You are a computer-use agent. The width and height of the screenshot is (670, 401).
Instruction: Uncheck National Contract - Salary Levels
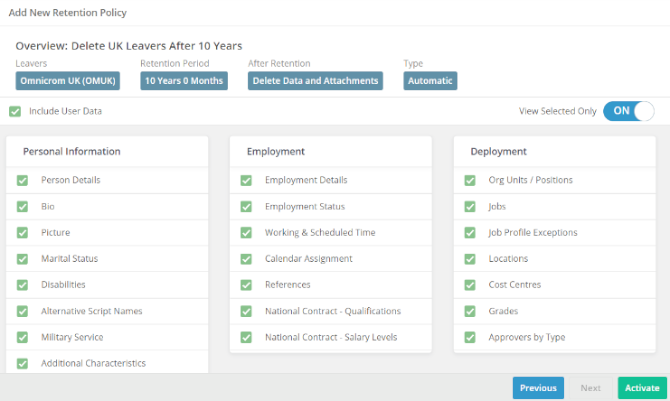click(246, 337)
